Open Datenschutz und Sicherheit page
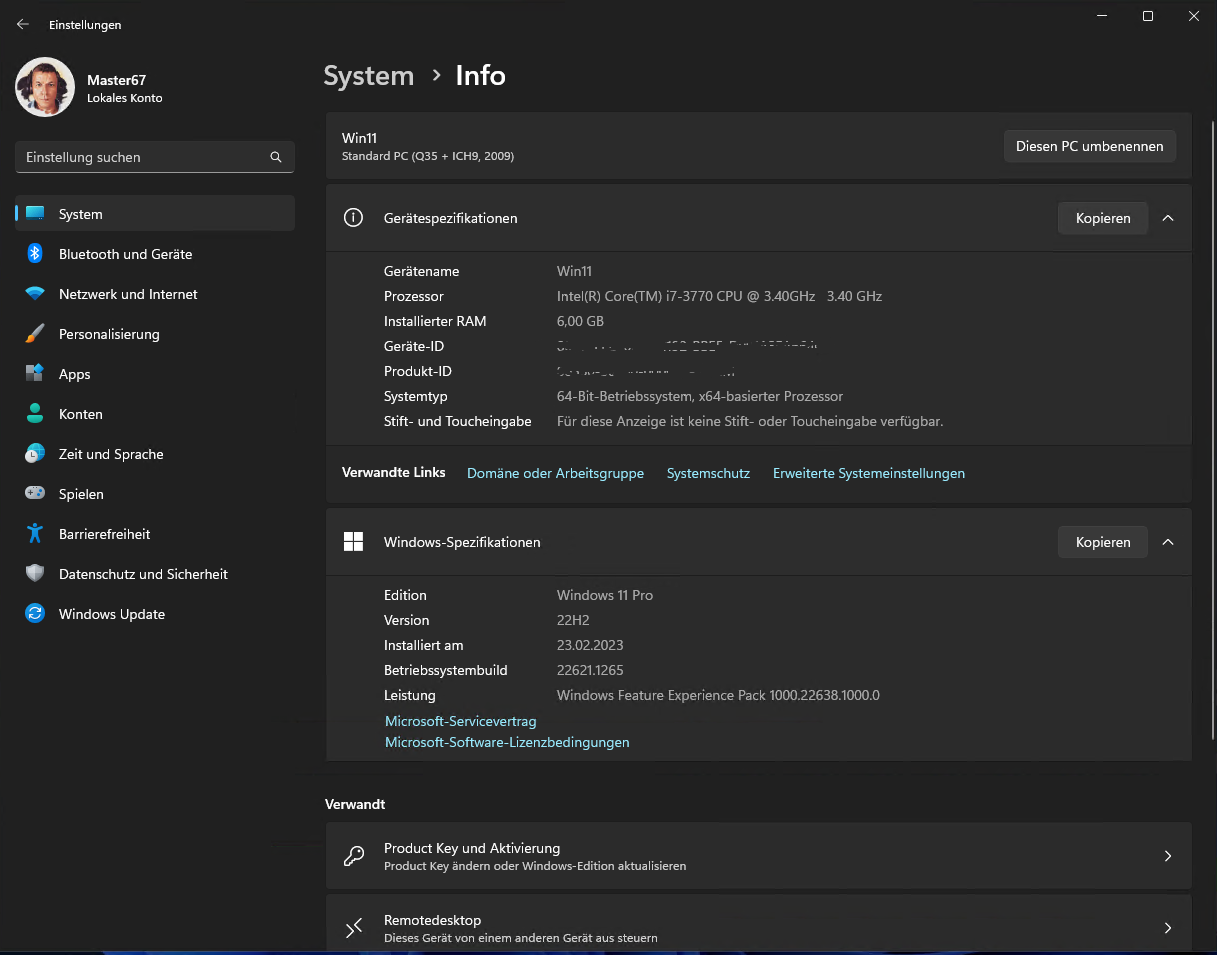The image size is (1217, 955). point(155,574)
